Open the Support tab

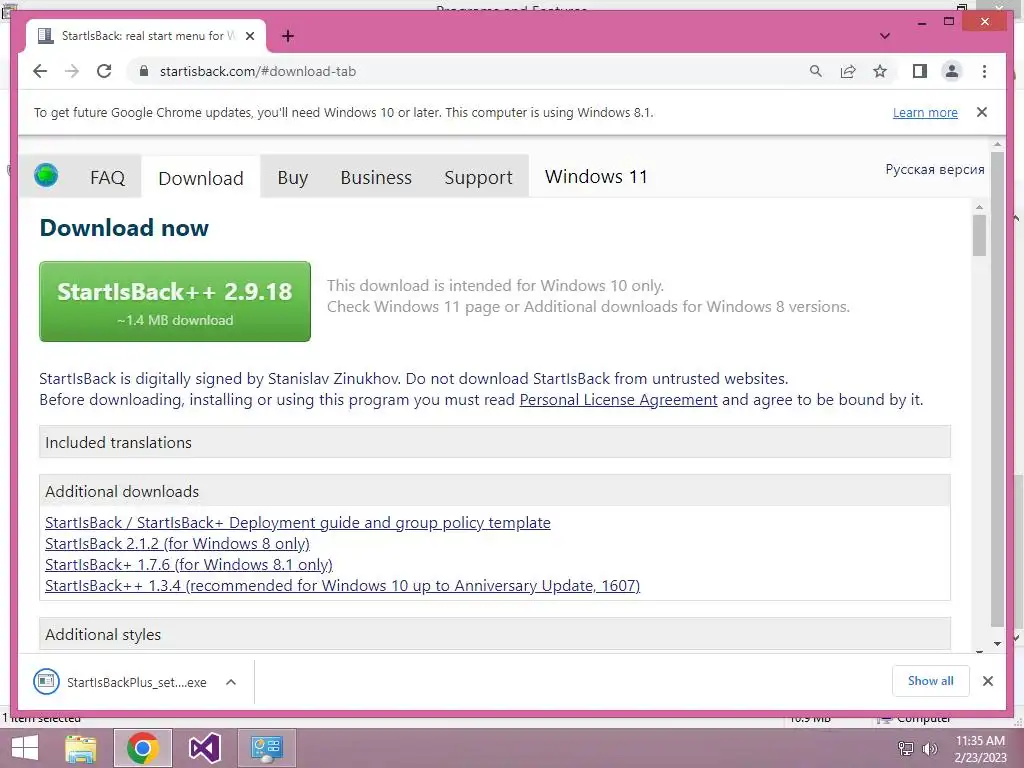tap(478, 177)
